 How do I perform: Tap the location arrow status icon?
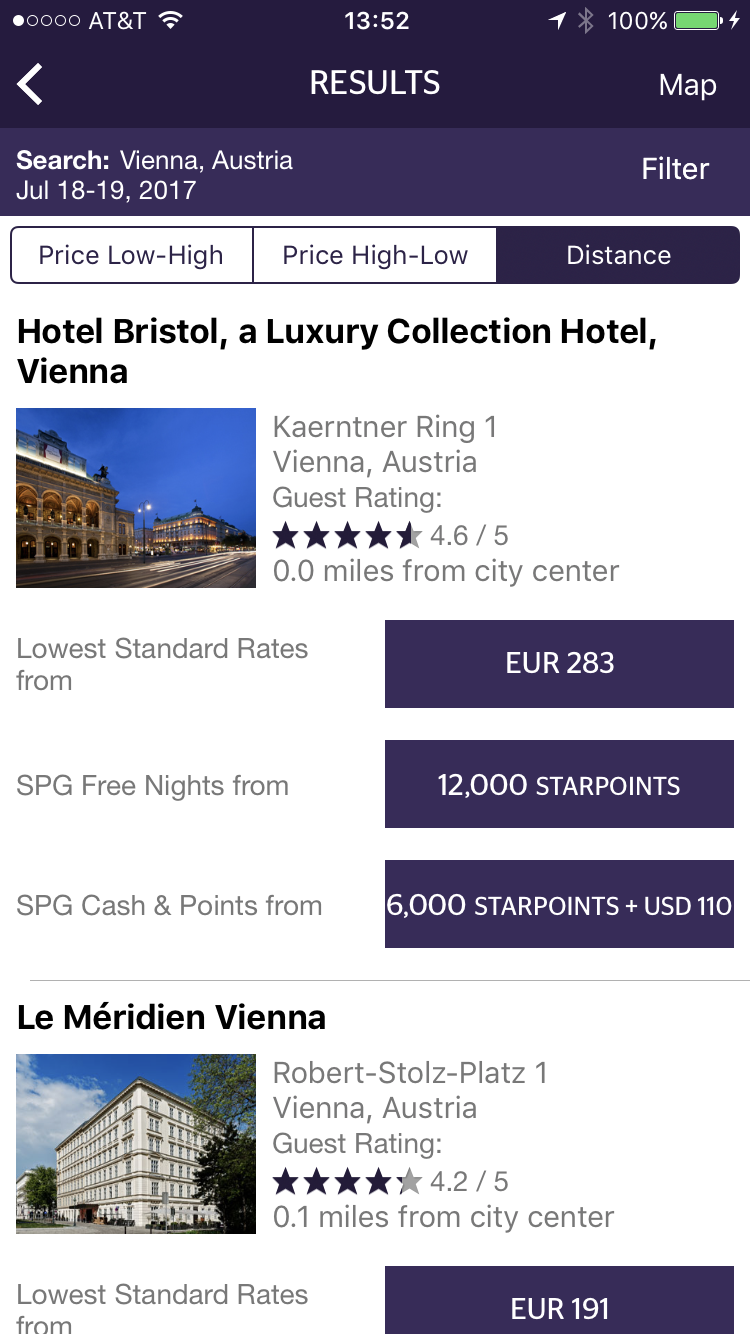(557, 20)
